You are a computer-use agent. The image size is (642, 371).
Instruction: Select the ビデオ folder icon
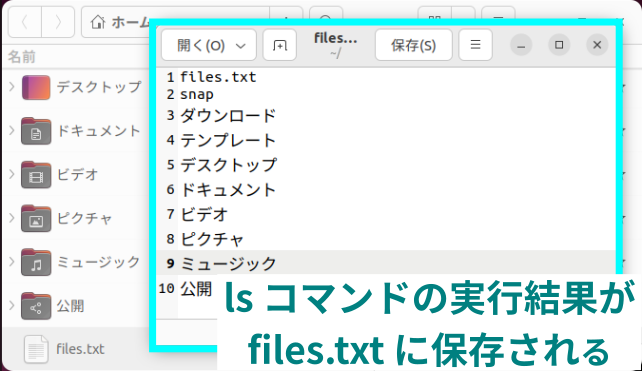pyautogui.click(x=36, y=175)
